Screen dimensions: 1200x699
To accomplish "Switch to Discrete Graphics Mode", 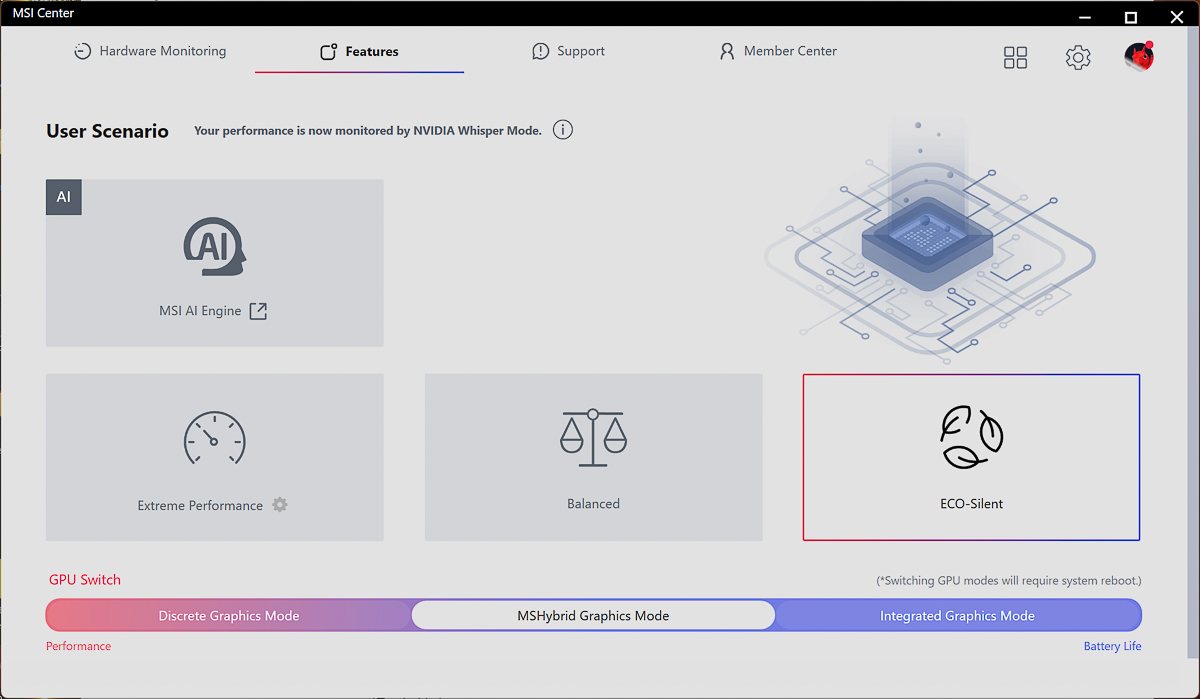I will 229,616.
